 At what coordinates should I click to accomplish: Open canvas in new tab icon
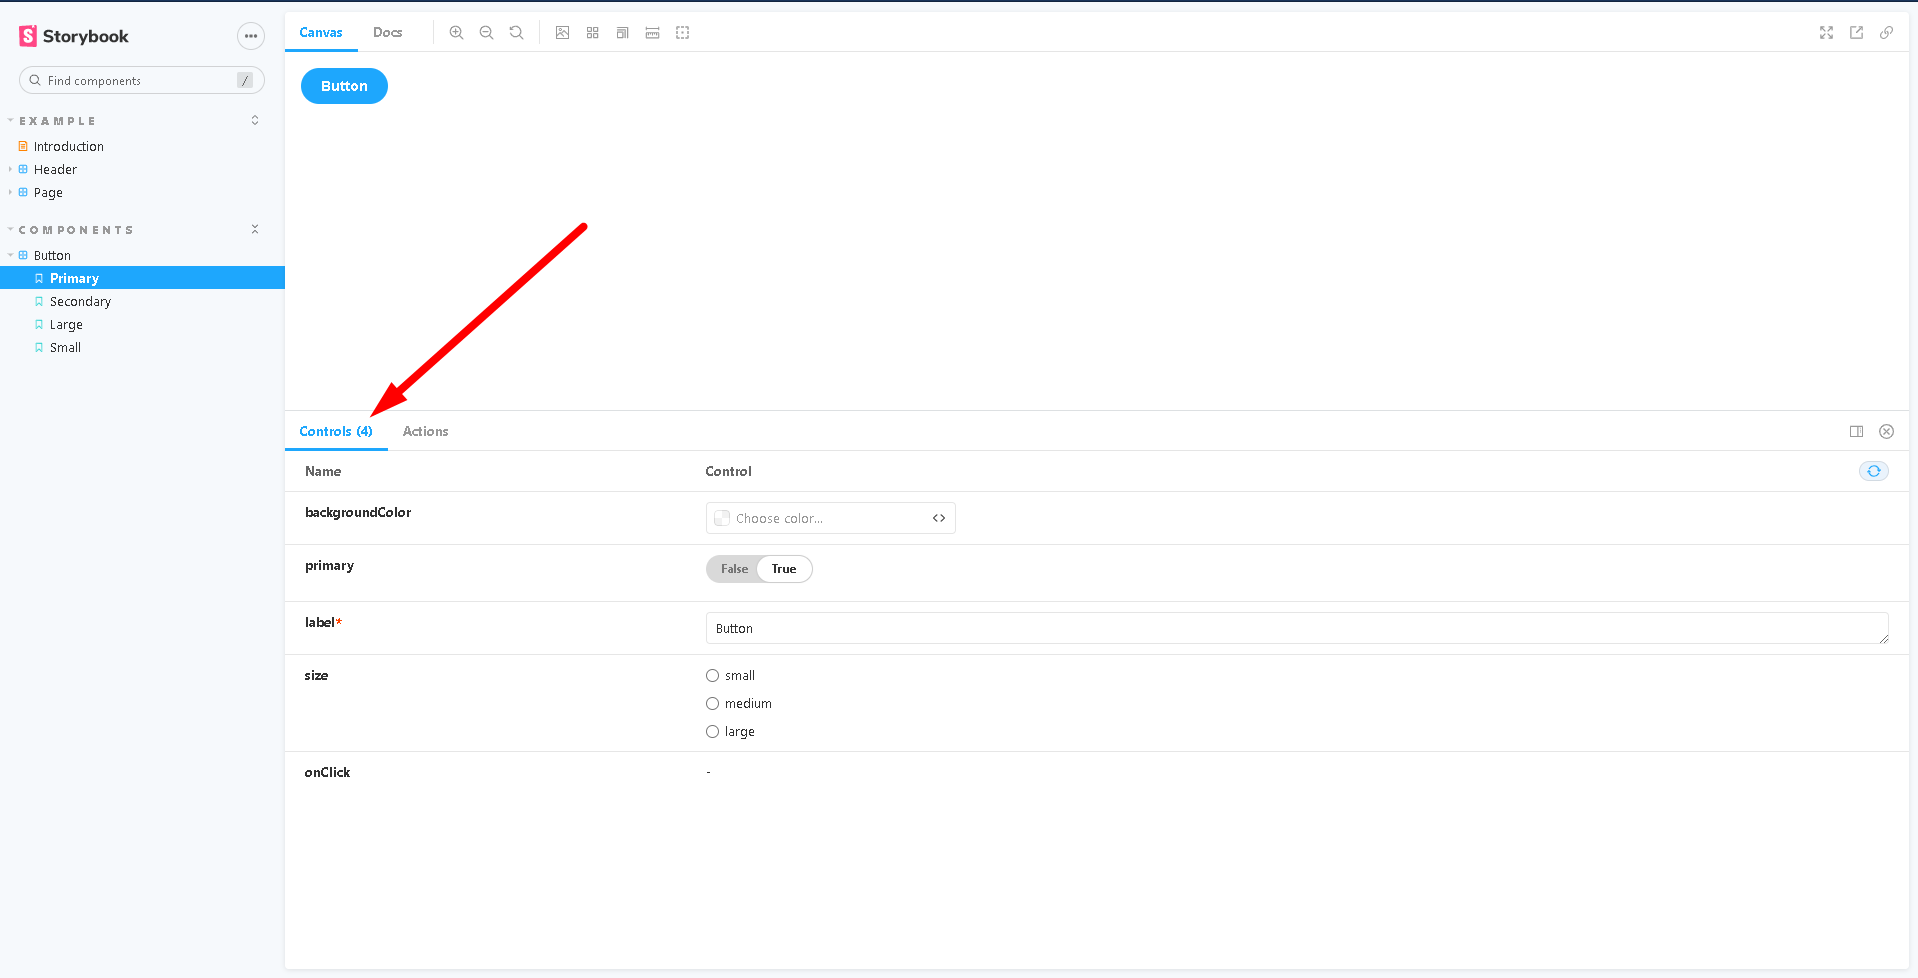(x=1856, y=33)
